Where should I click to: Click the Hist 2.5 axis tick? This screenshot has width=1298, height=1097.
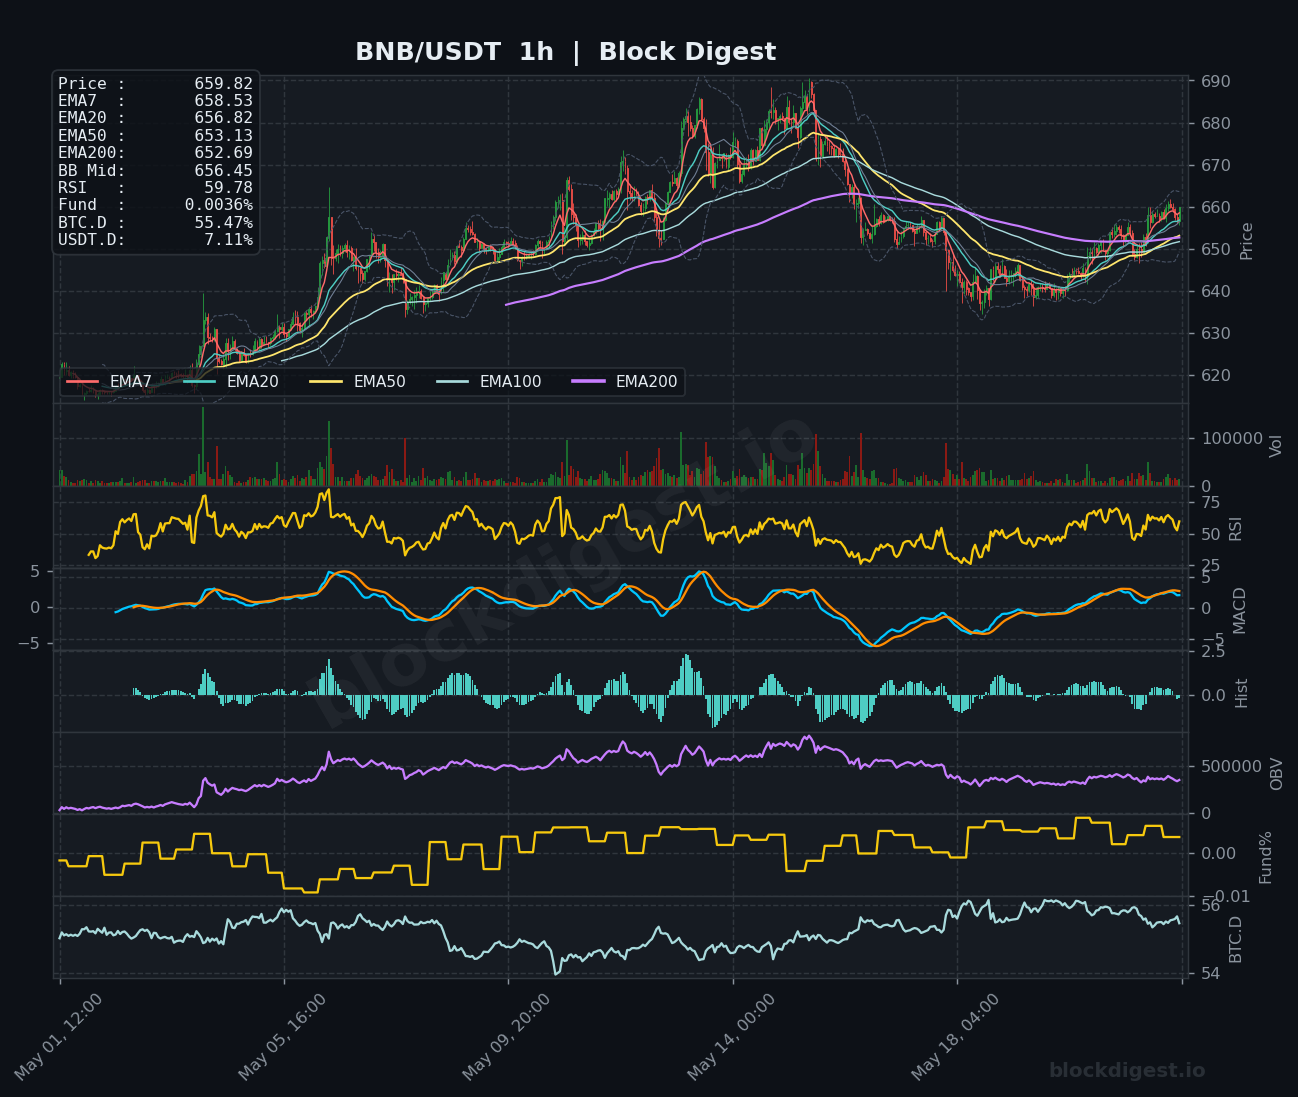click(1212, 652)
